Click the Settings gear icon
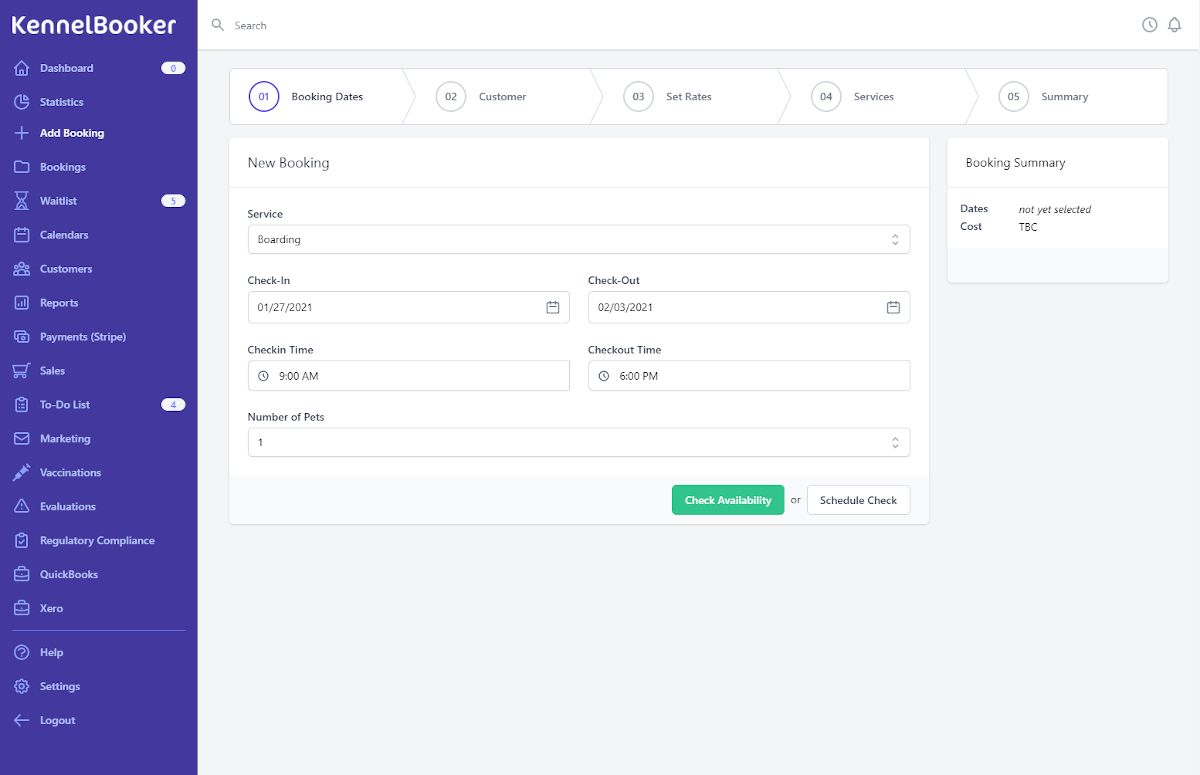Screen dimensions: 1200x775 point(22,687)
